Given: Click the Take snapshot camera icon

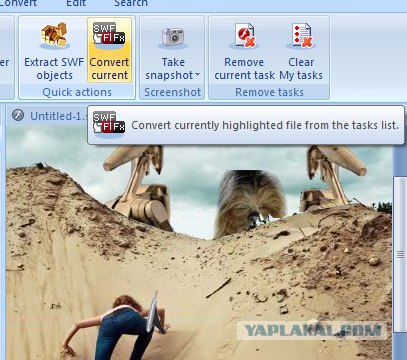Looking at the screenshot, I should (173, 37).
